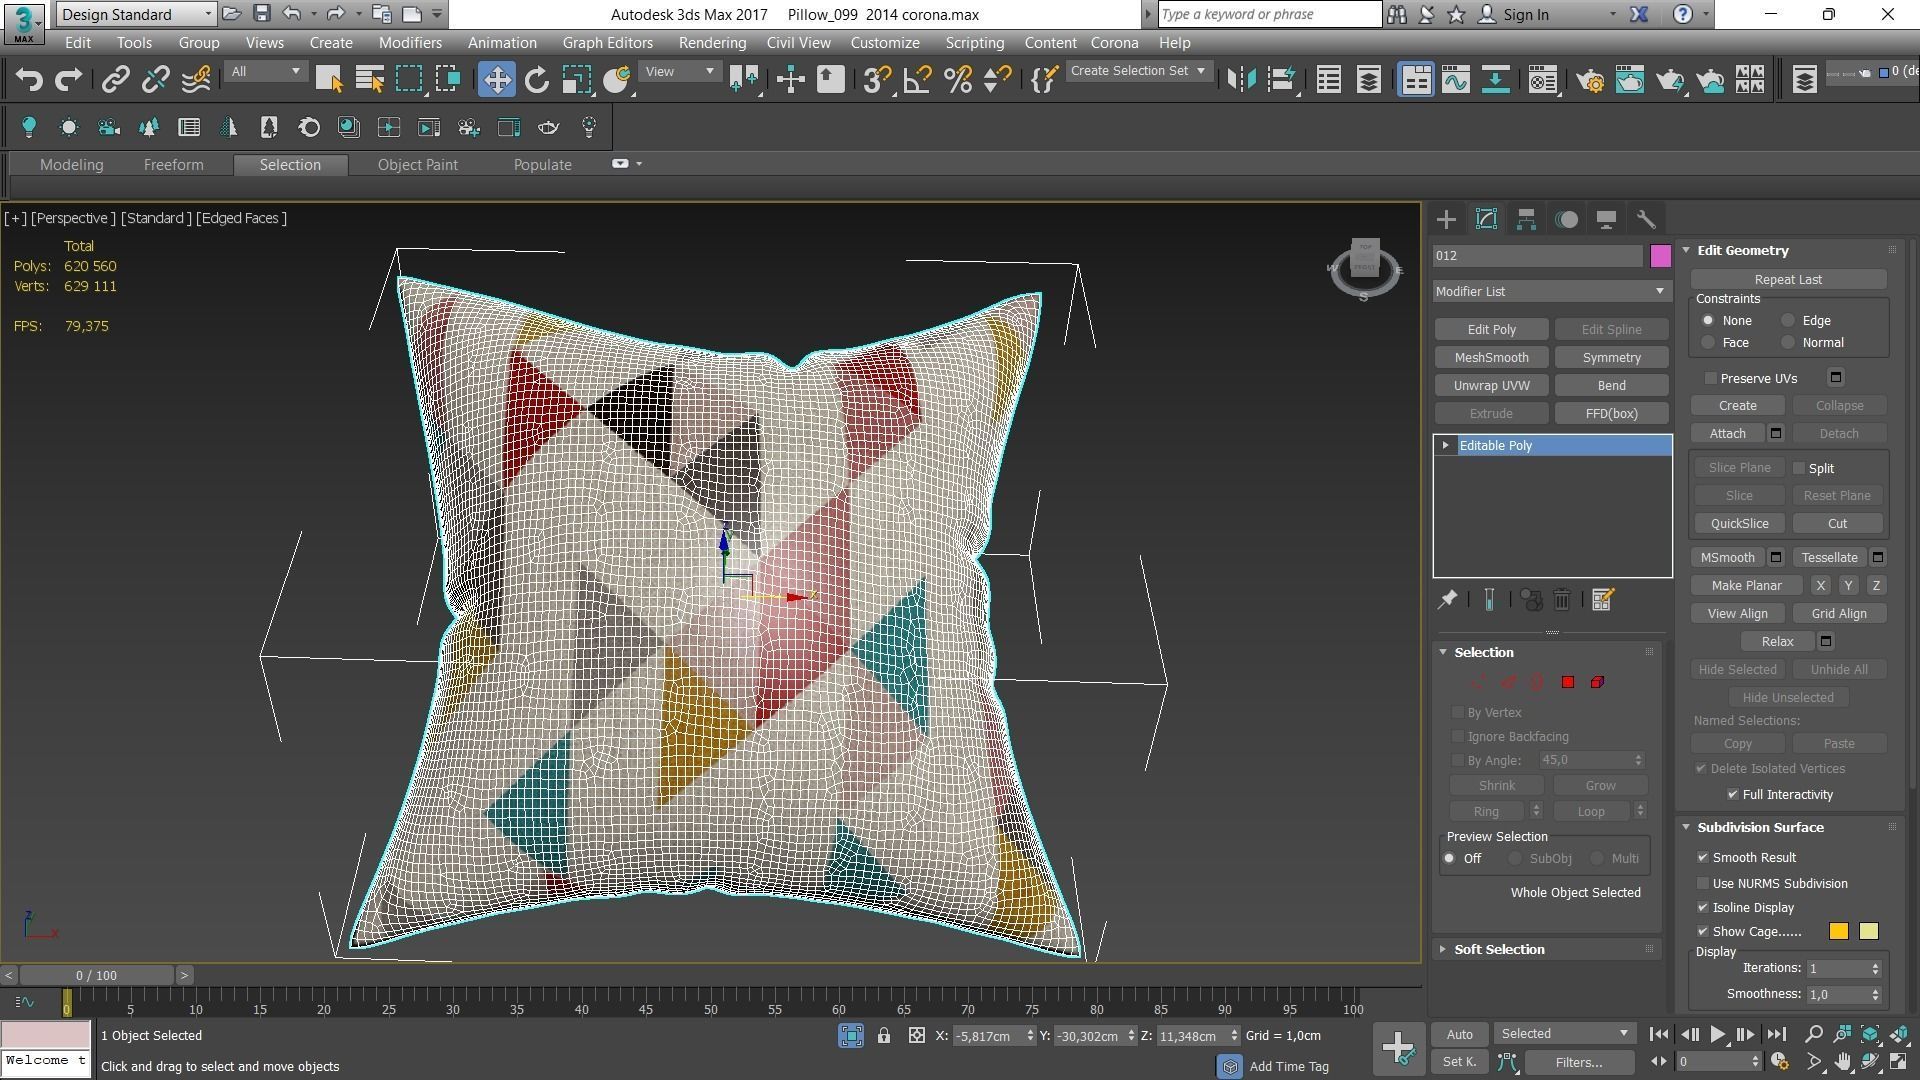Select Polygon sub-object level icon
Screen dimensions: 1920x1080
coord(1568,682)
